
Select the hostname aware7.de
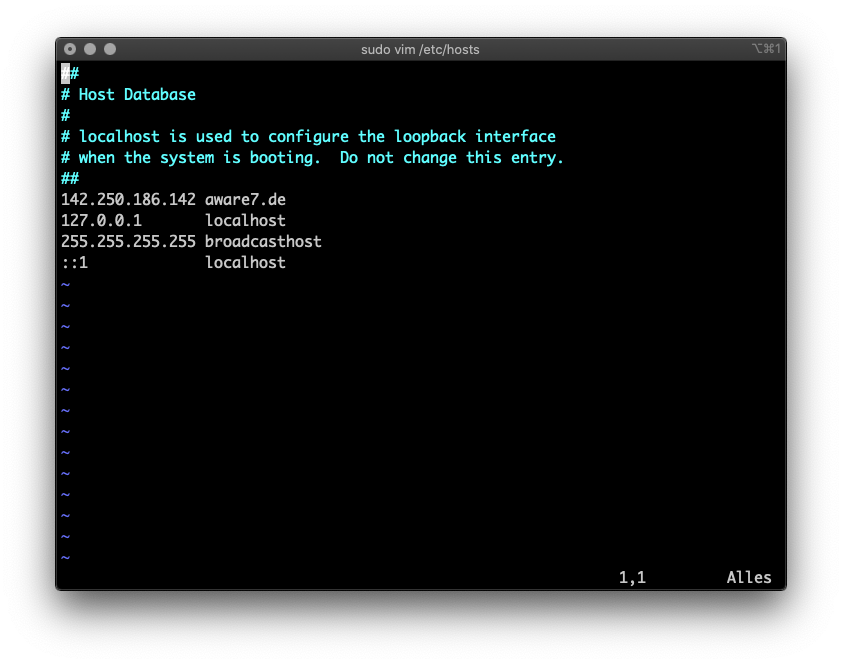244,199
